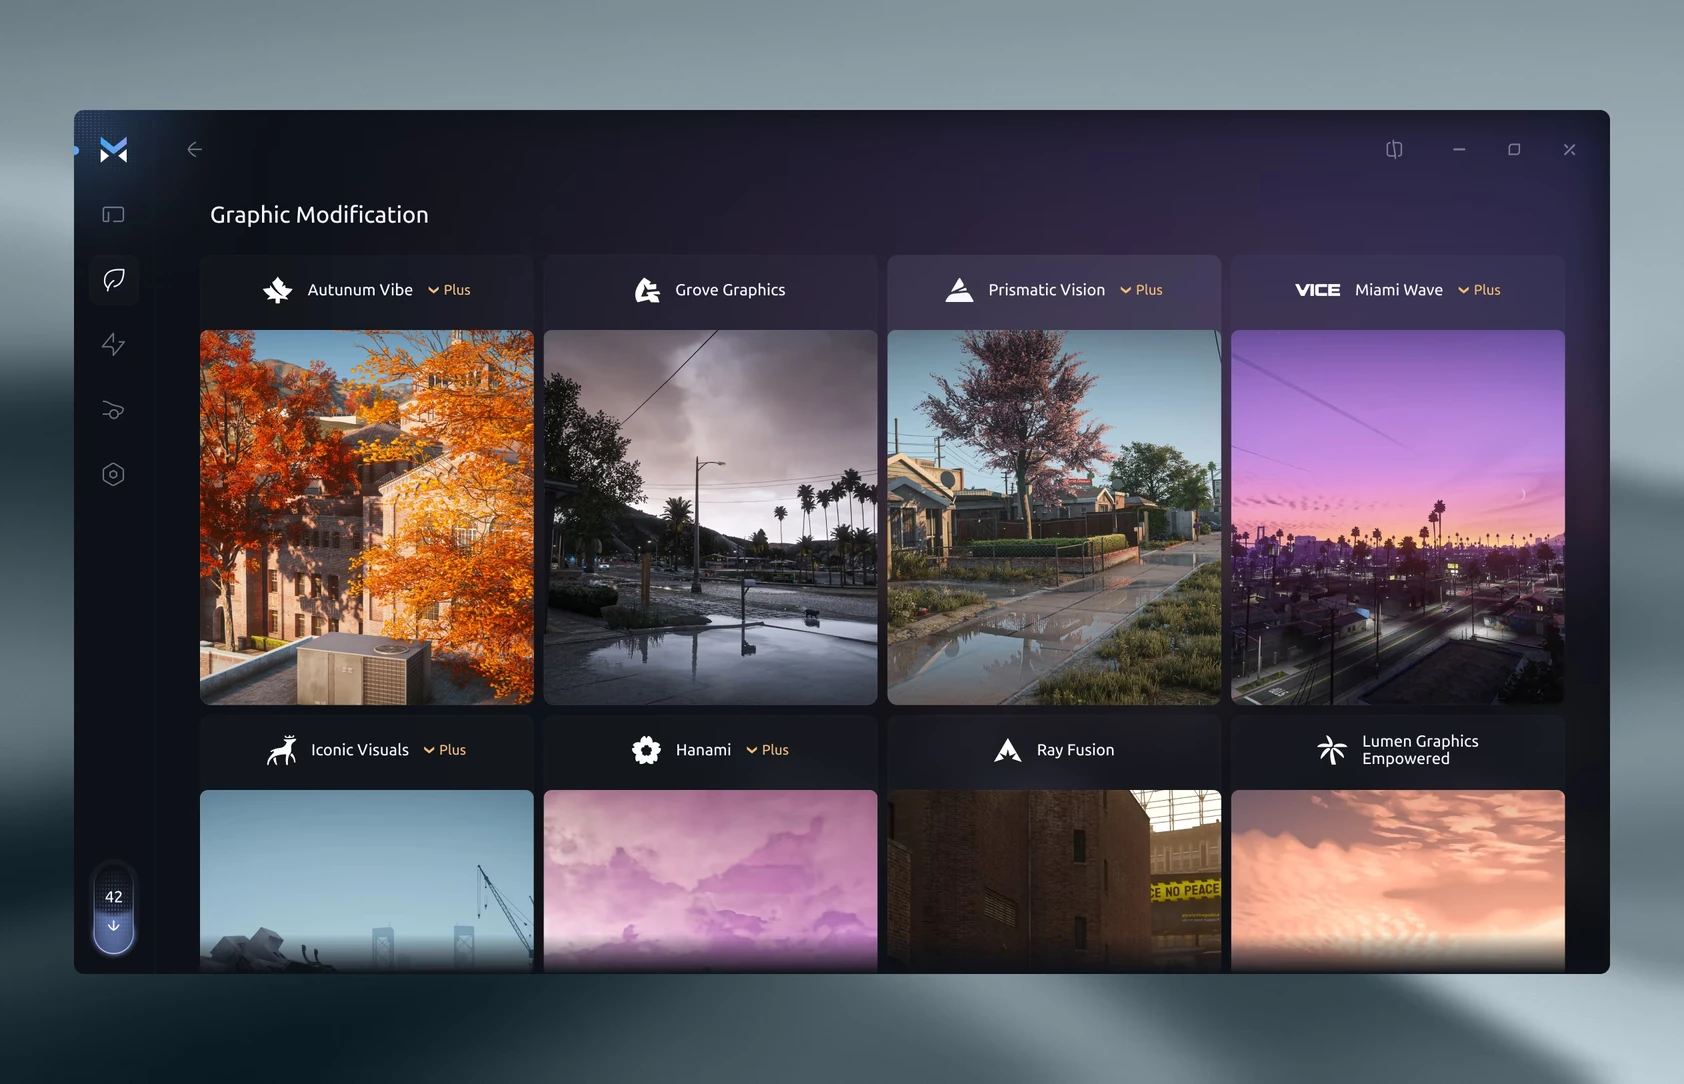The width and height of the screenshot is (1684, 1084).
Task: Open the lightning bolt sidebar section
Action: point(113,344)
